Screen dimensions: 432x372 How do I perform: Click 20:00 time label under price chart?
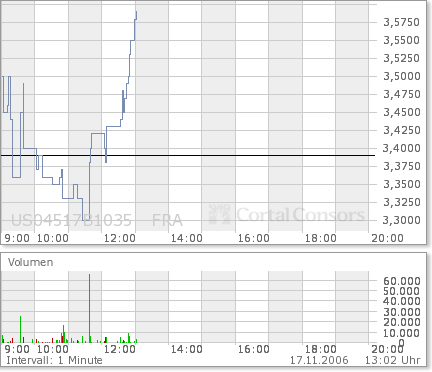point(387,239)
